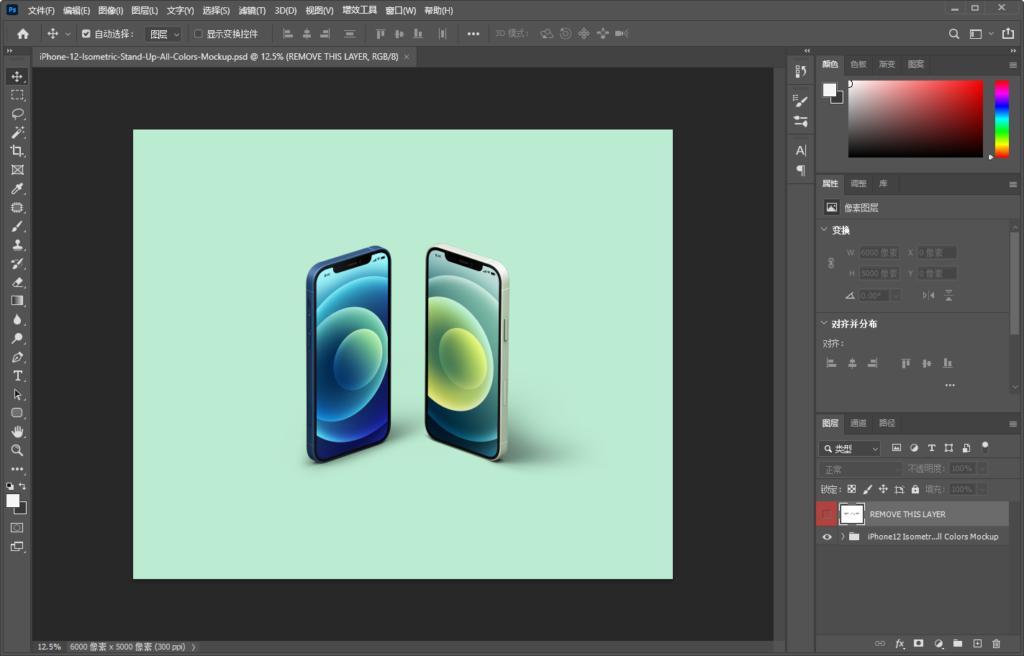The image size is (1024, 656).
Task: Select the Crop tool
Action: tap(17, 151)
